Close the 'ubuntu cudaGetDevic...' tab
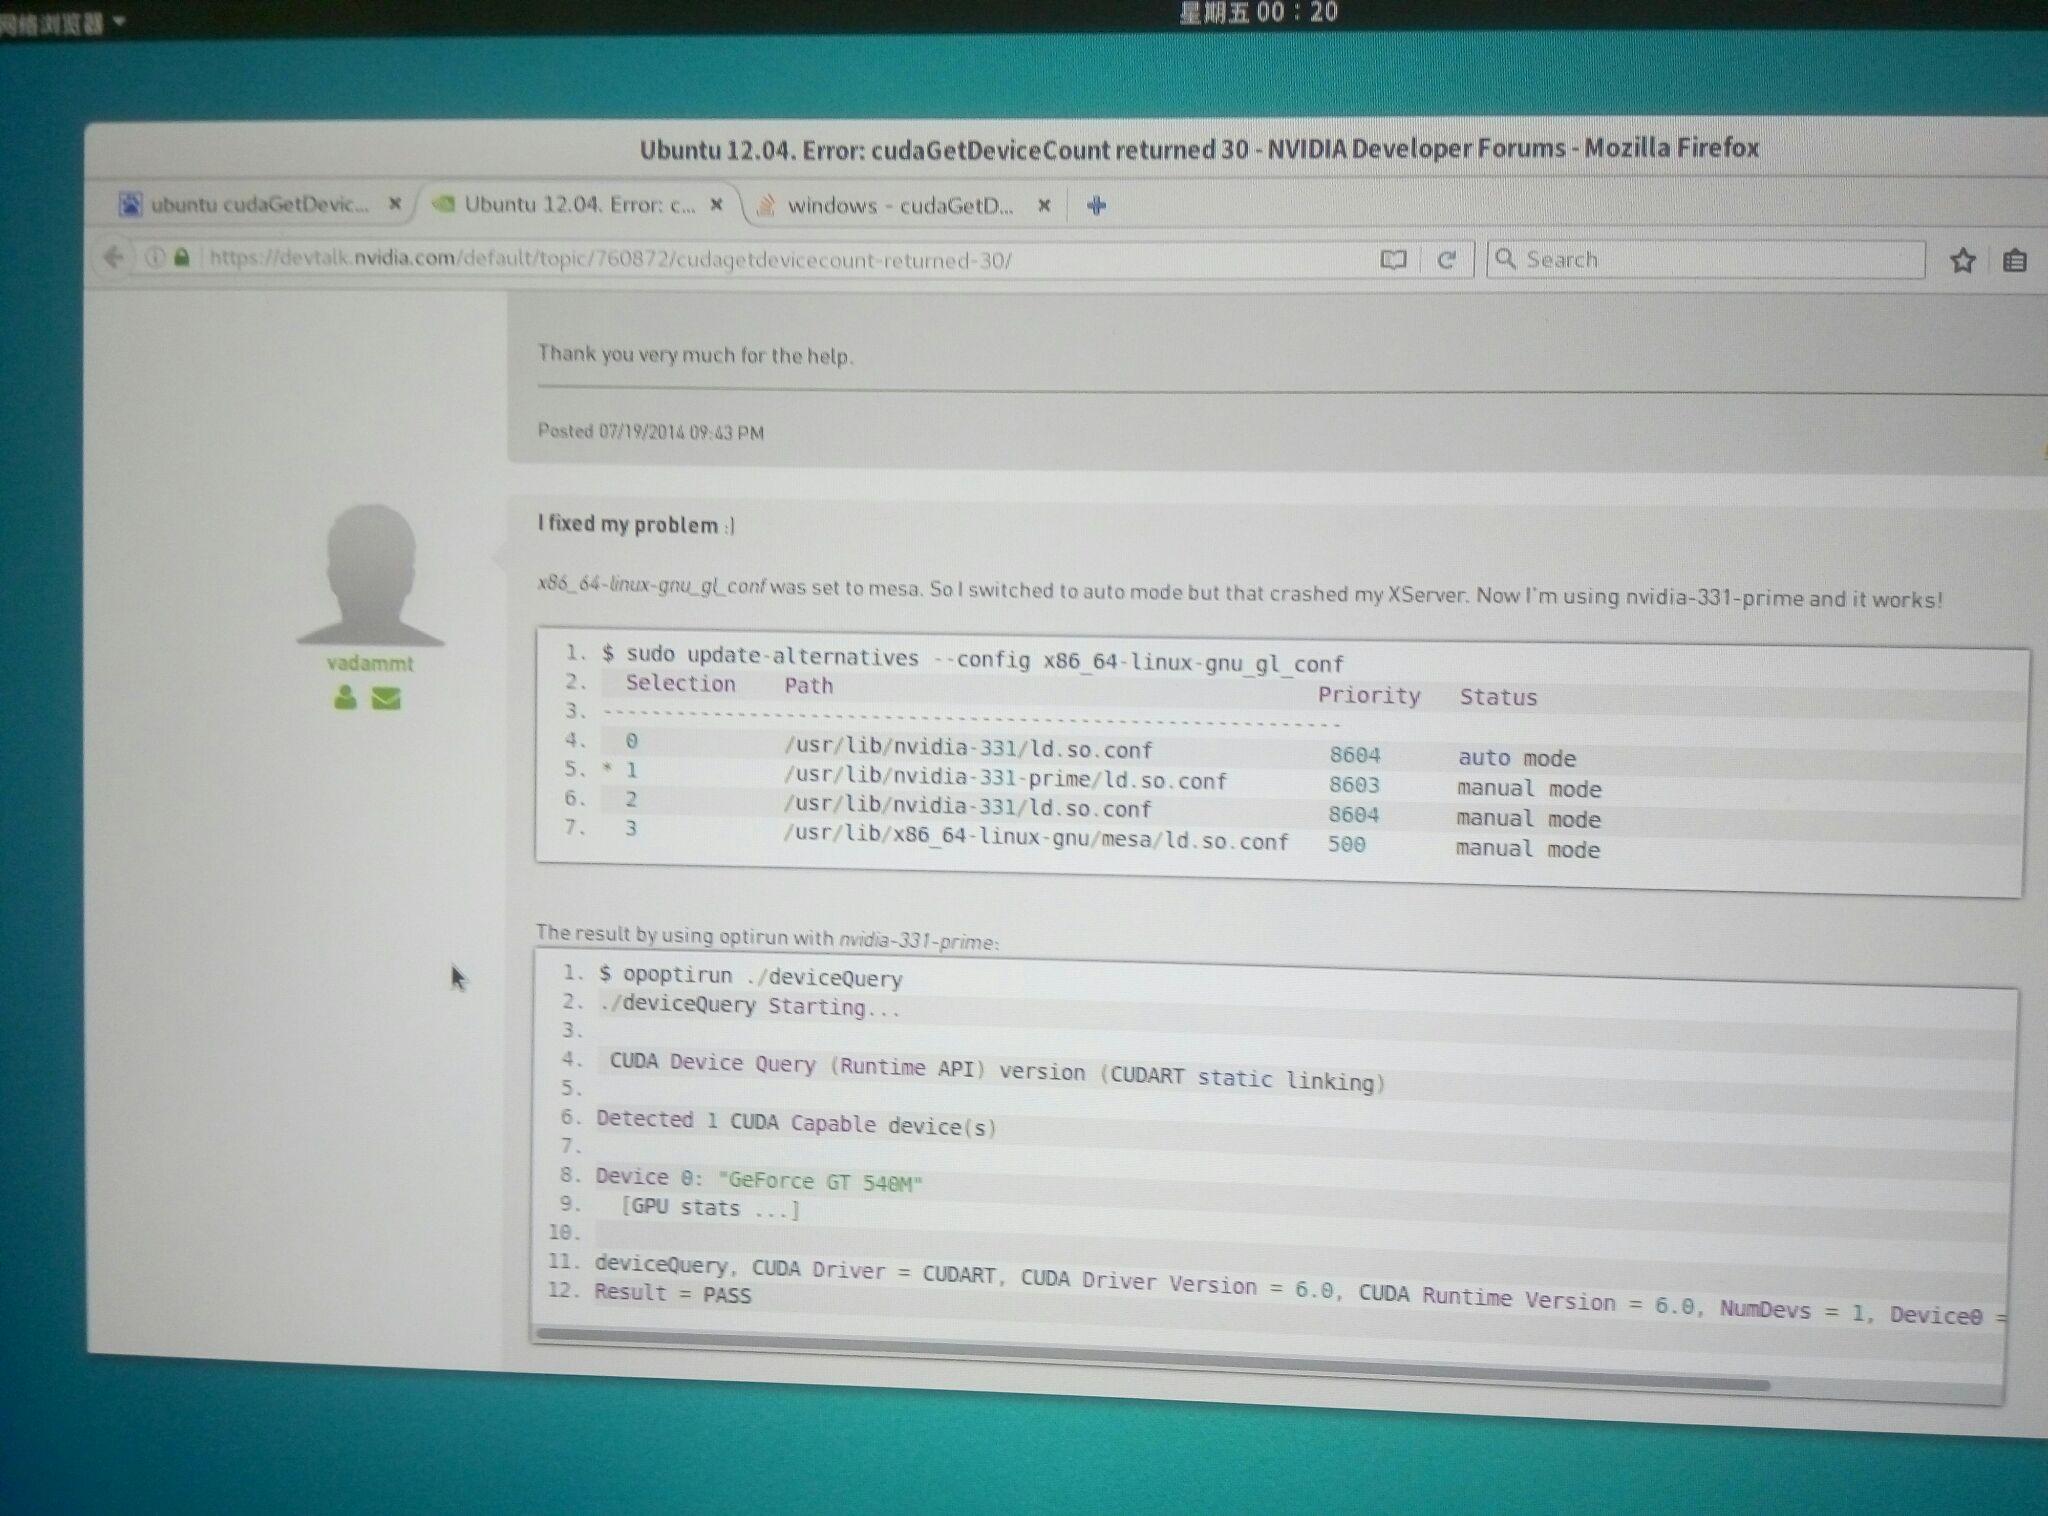Screen dimensions: 2048x1516 point(394,203)
